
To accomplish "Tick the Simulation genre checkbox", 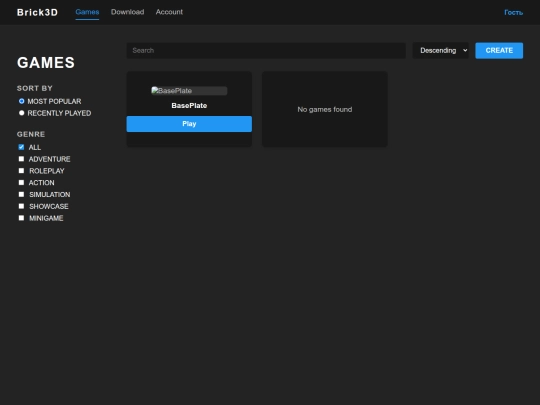I will tap(21, 194).
